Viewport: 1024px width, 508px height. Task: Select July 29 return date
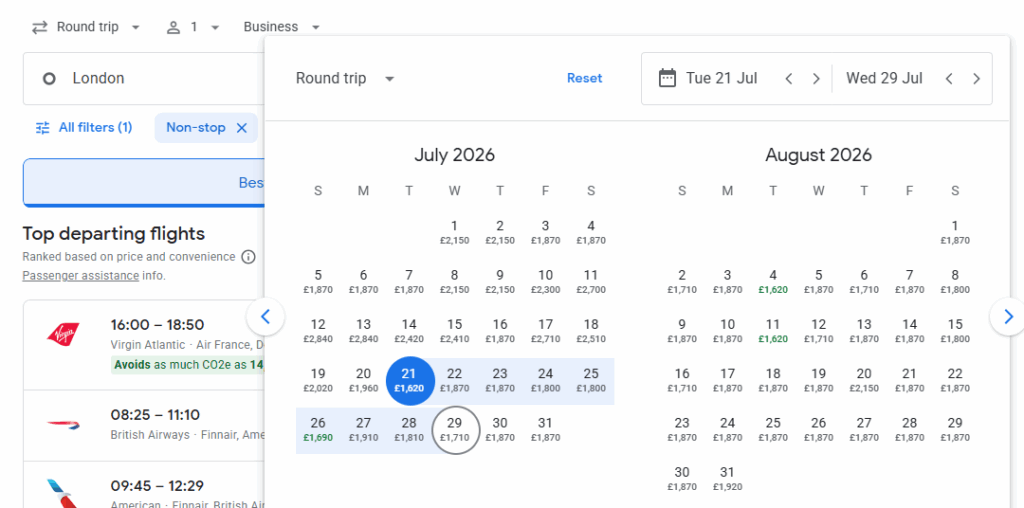coord(455,429)
